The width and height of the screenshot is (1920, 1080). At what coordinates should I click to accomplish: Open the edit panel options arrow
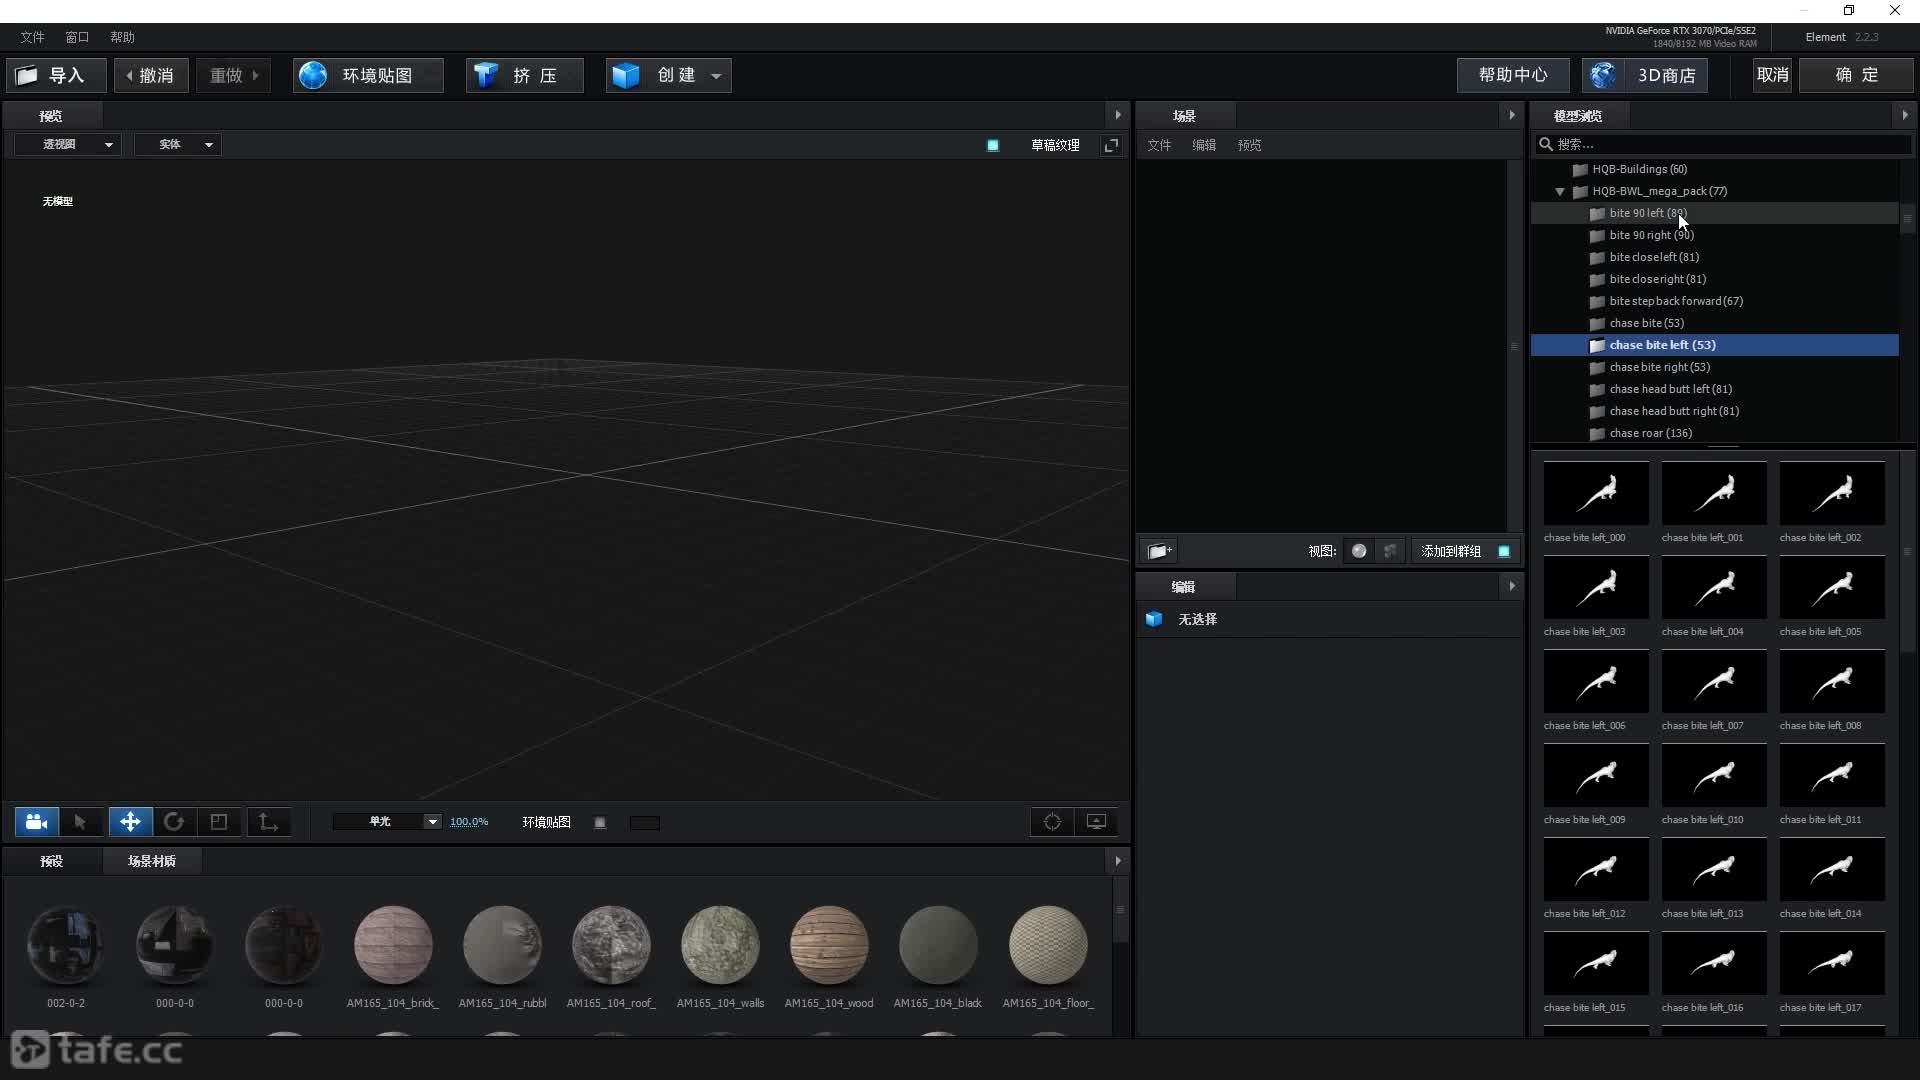1512,586
